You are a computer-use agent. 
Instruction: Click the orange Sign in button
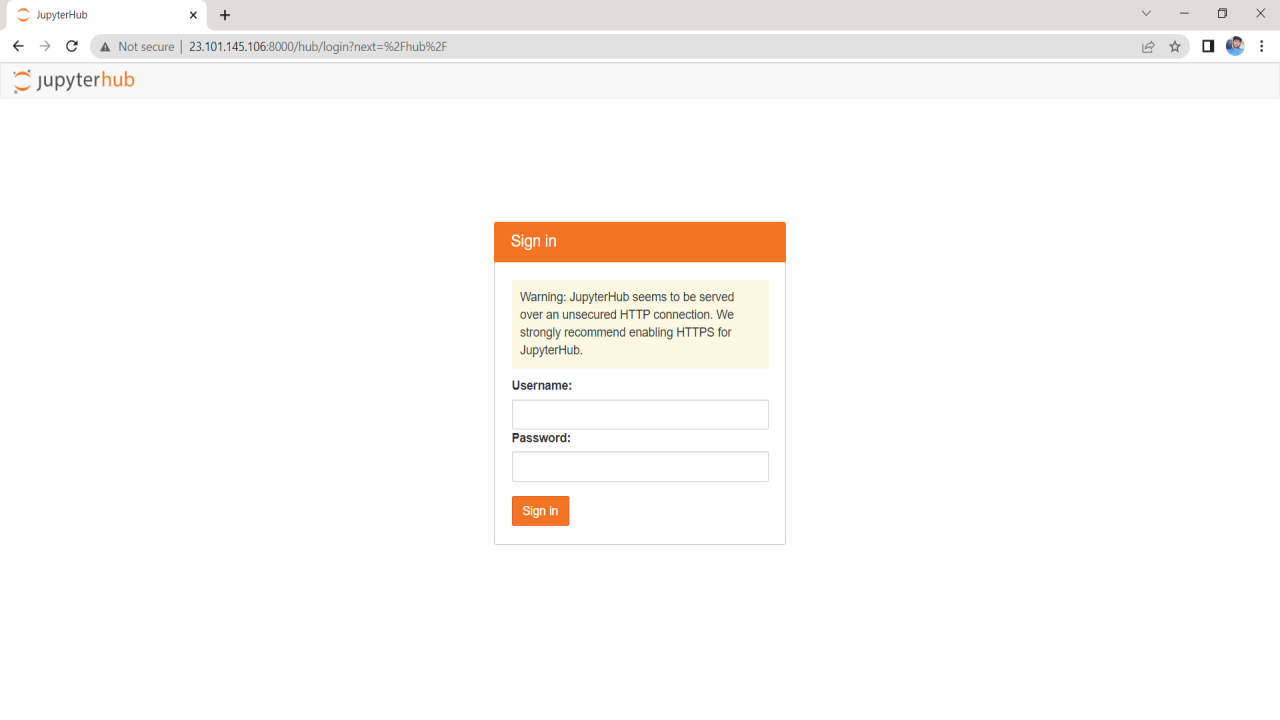540,511
